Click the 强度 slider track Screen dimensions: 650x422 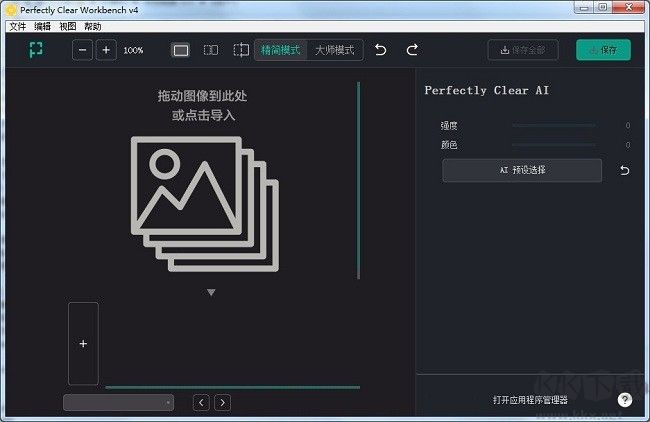click(554, 125)
